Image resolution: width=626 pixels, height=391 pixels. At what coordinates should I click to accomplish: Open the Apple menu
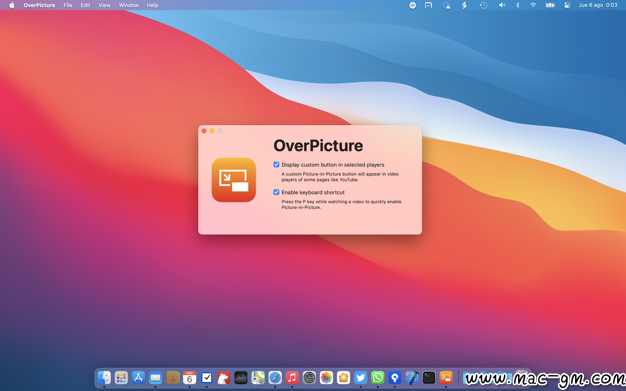12,5
